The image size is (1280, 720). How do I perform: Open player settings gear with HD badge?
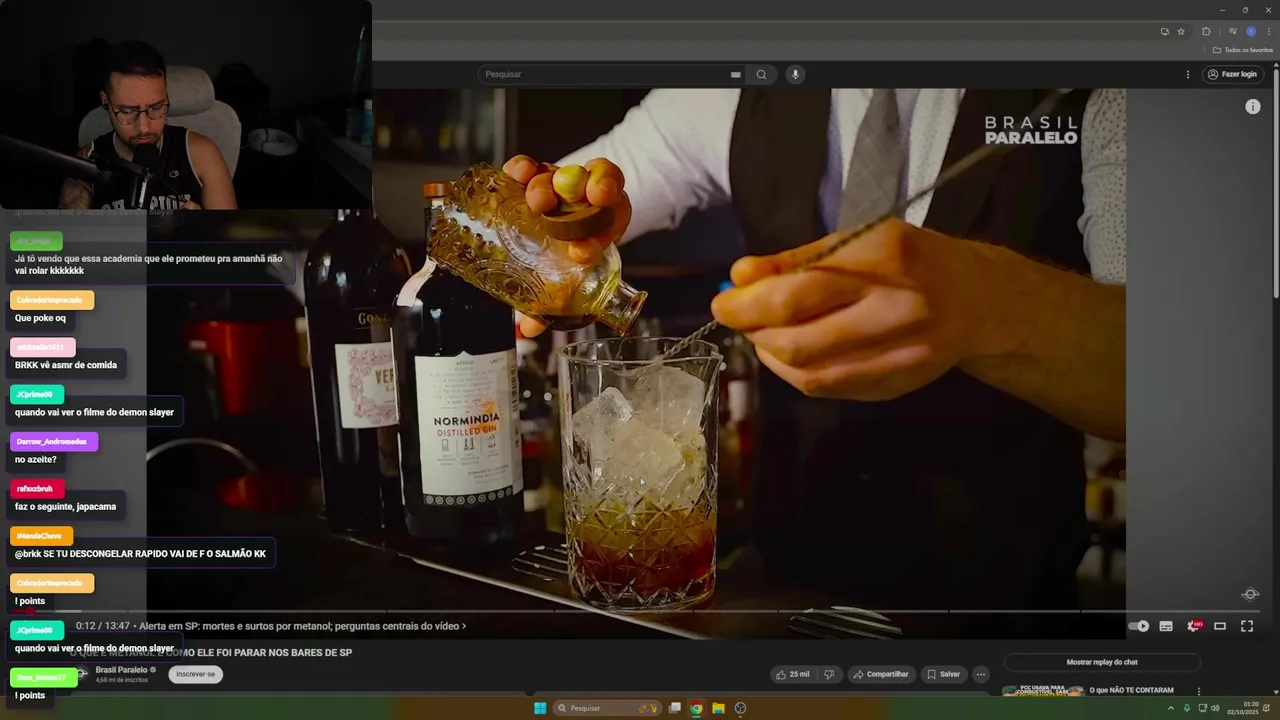pyautogui.click(x=1194, y=626)
